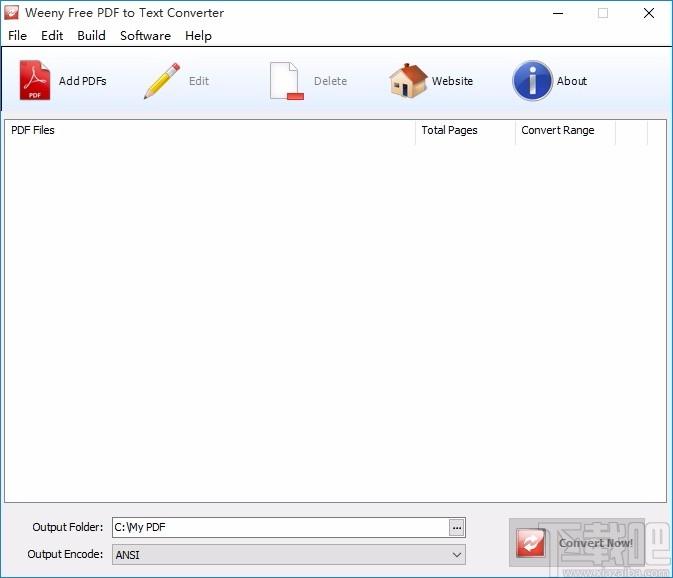Click the app logo in title bar
Image resolution: width=673 pixels, height=578 pixels.
point(12,12)
